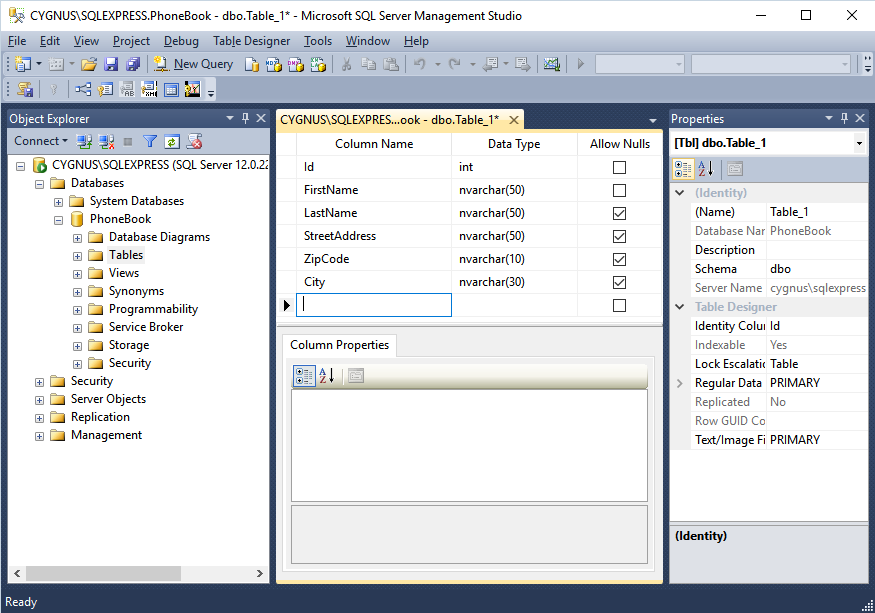Sort Column Properties alphabetically
This screenshot has width=875, height=613.
pyautogui.click(x=326, y=376)
